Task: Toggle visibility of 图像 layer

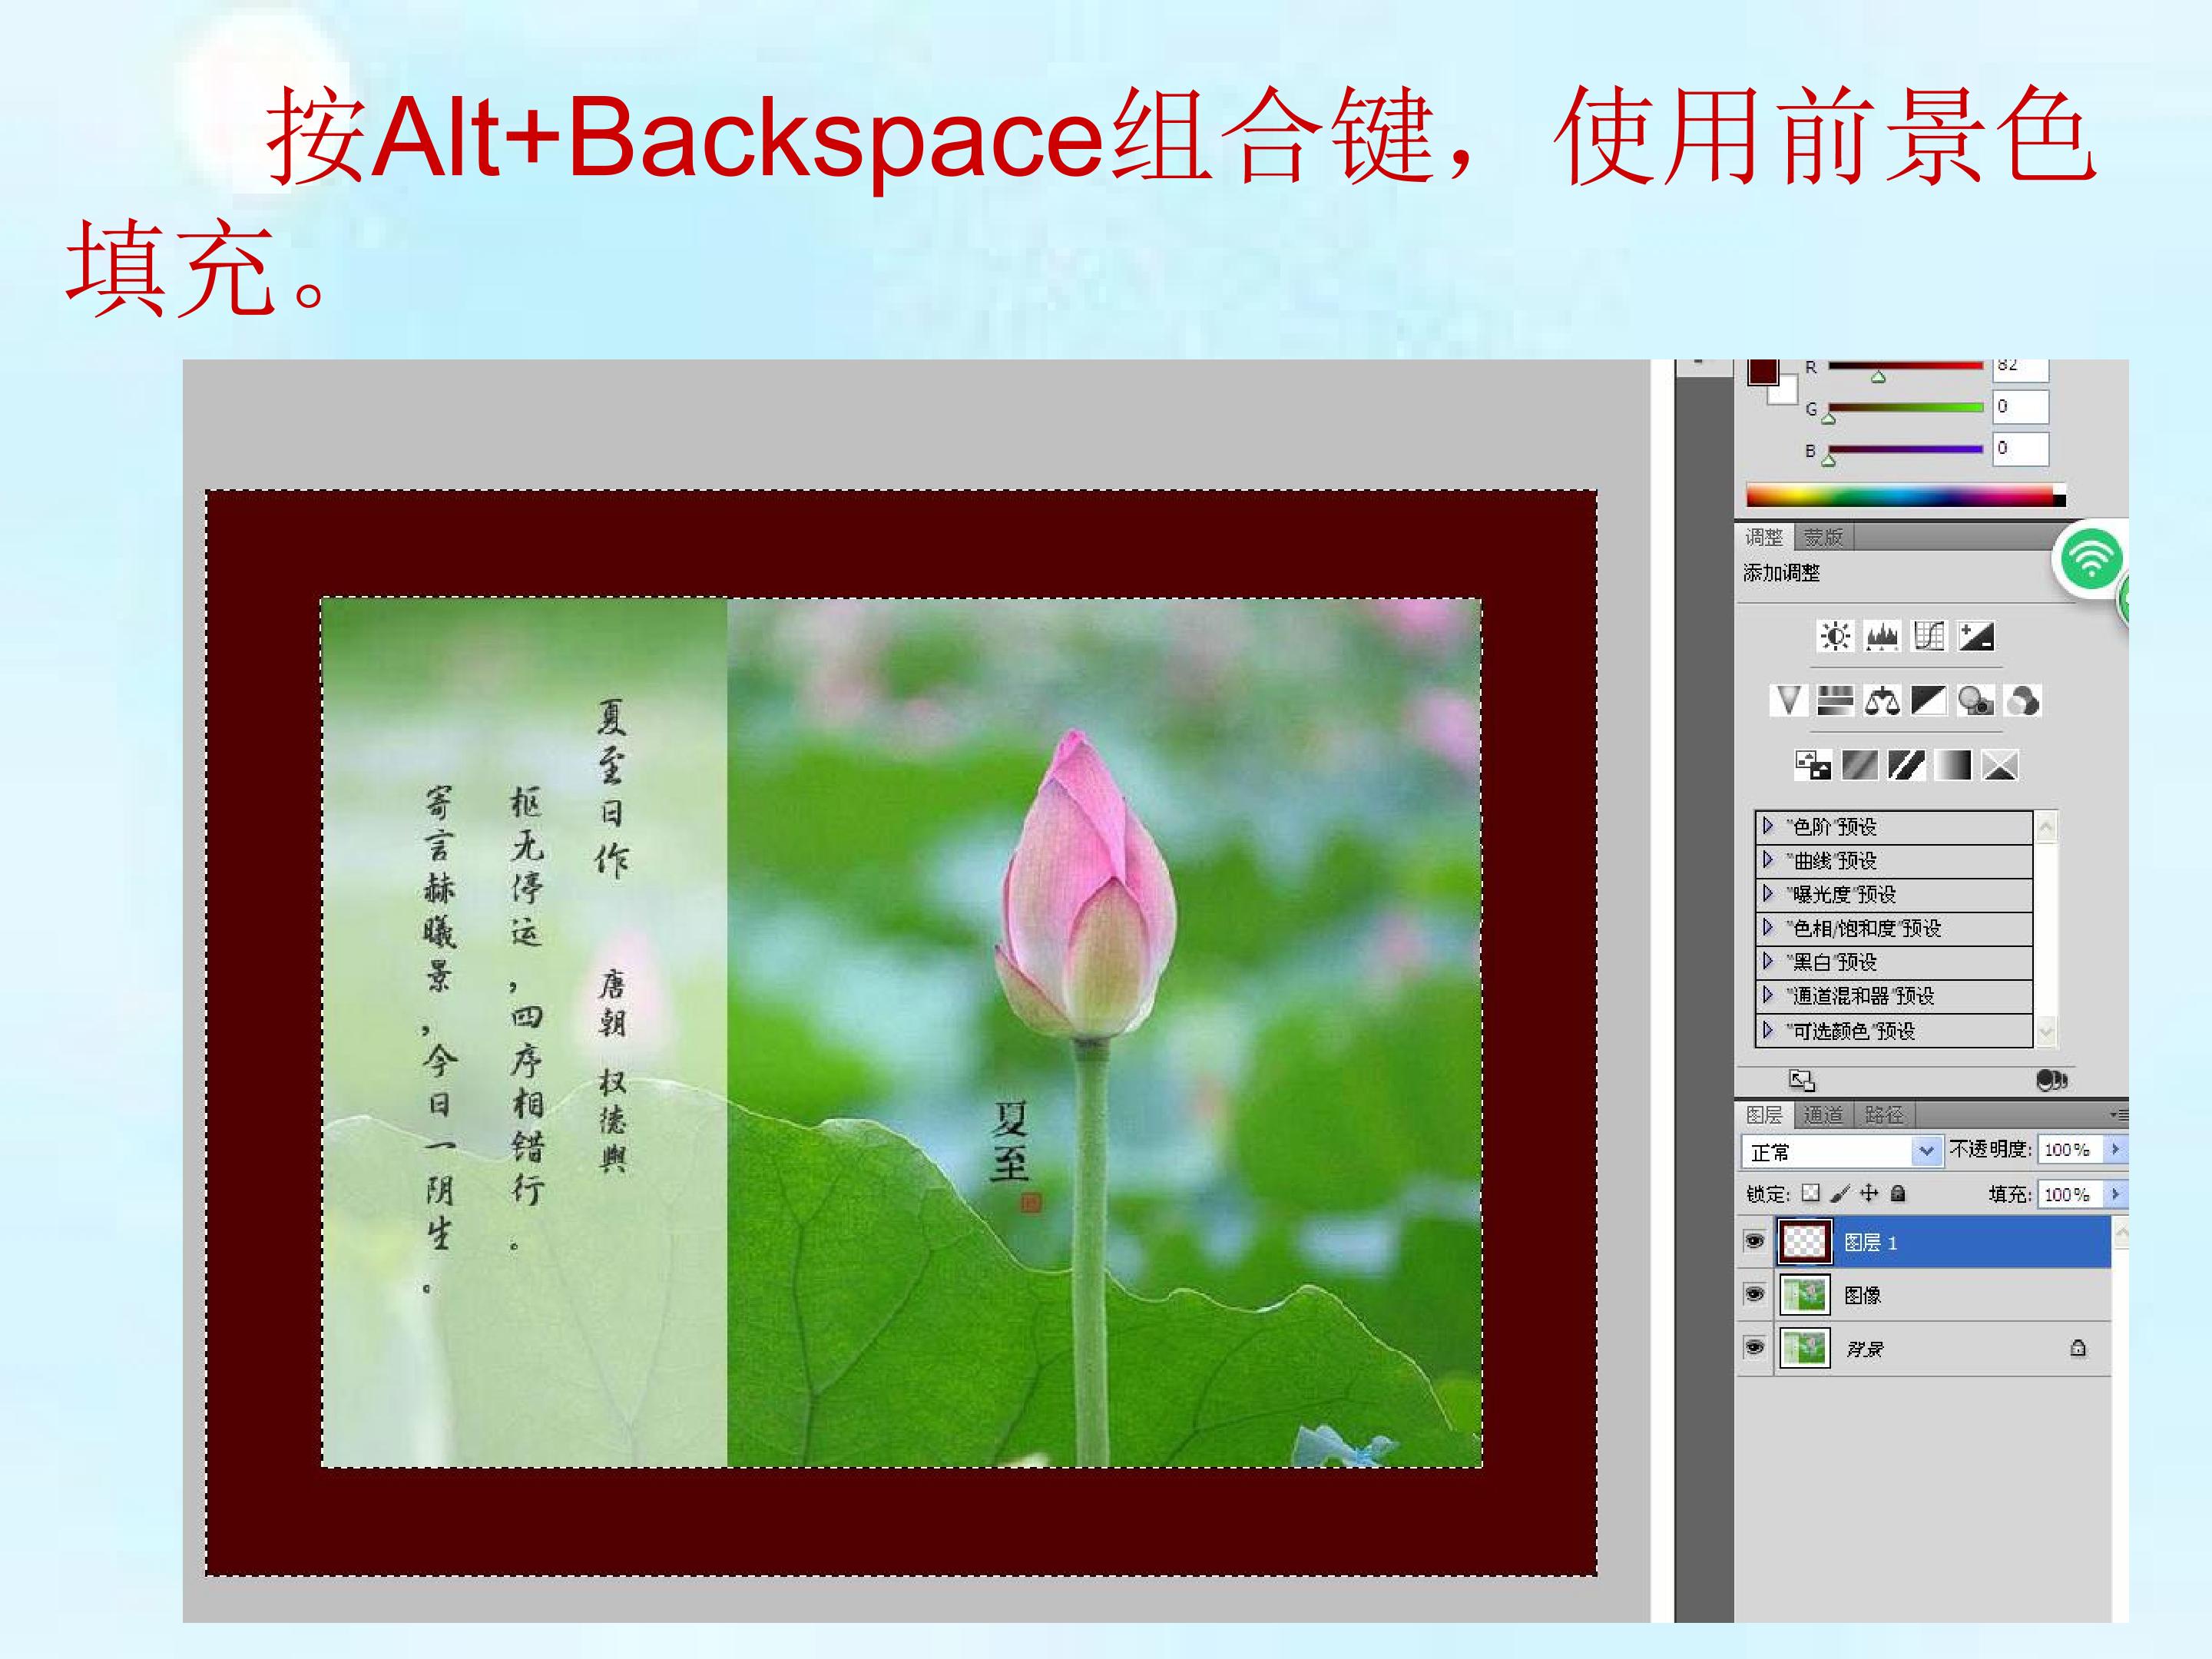Action: coord(1754,1294)
